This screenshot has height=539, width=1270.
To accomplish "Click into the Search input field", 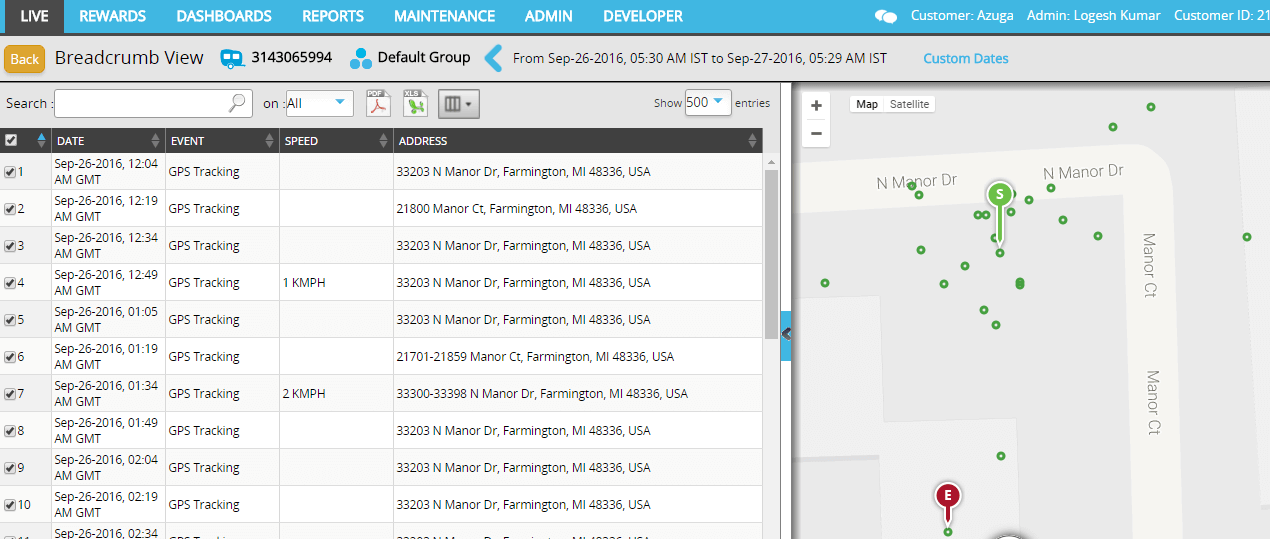I will (140, 103).
